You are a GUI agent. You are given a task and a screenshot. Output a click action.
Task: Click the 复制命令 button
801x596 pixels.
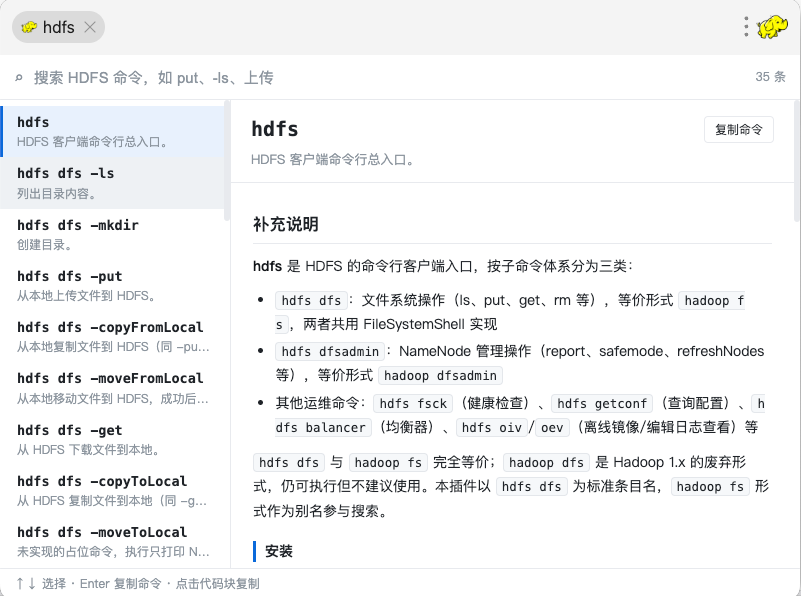click(739, 130)
